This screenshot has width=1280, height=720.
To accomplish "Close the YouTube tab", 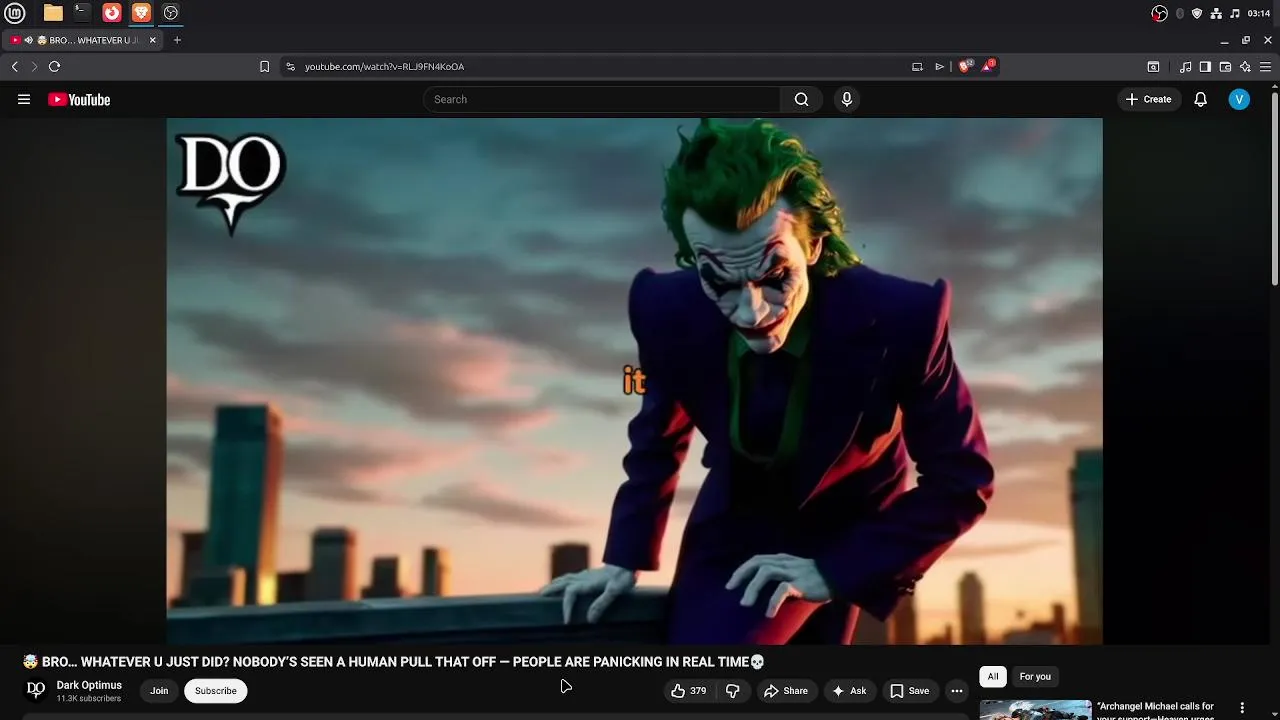I will tap(153, 40).
